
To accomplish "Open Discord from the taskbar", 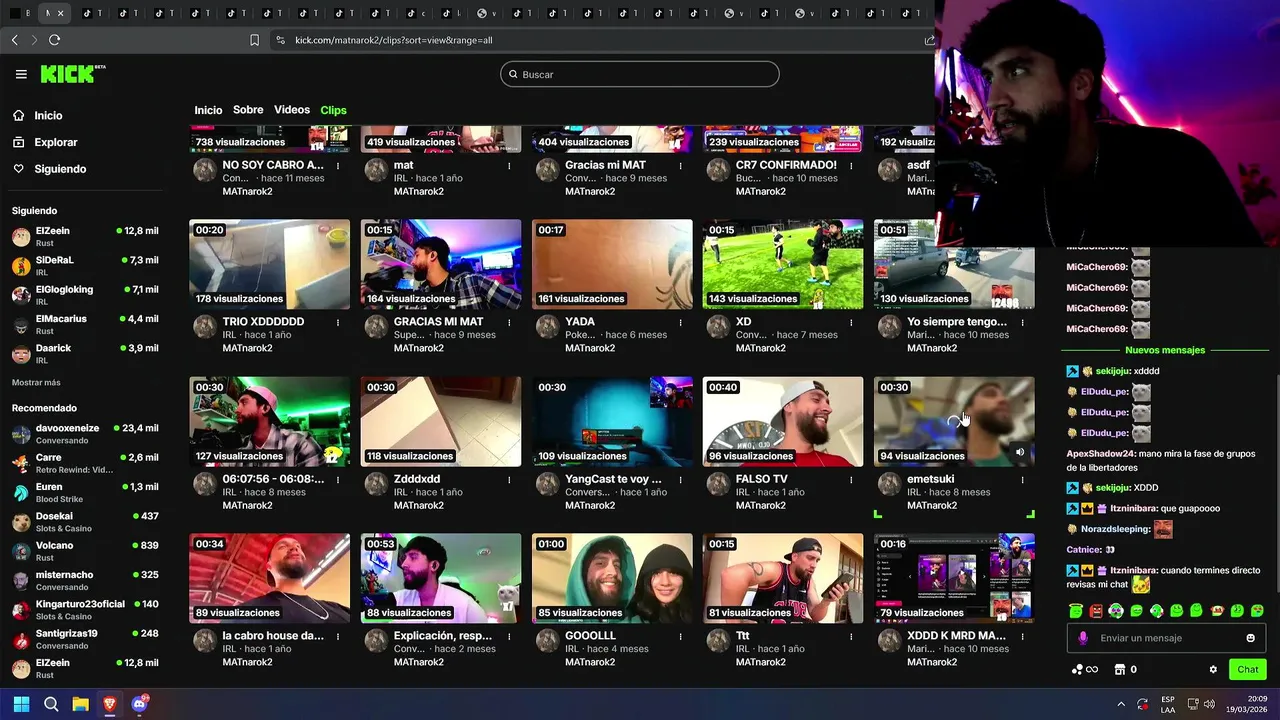I will 139,704.
